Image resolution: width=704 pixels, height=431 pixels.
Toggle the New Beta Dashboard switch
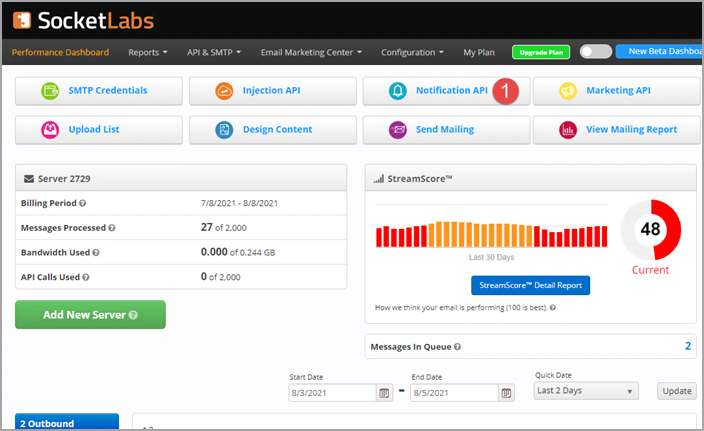[596, 52]
